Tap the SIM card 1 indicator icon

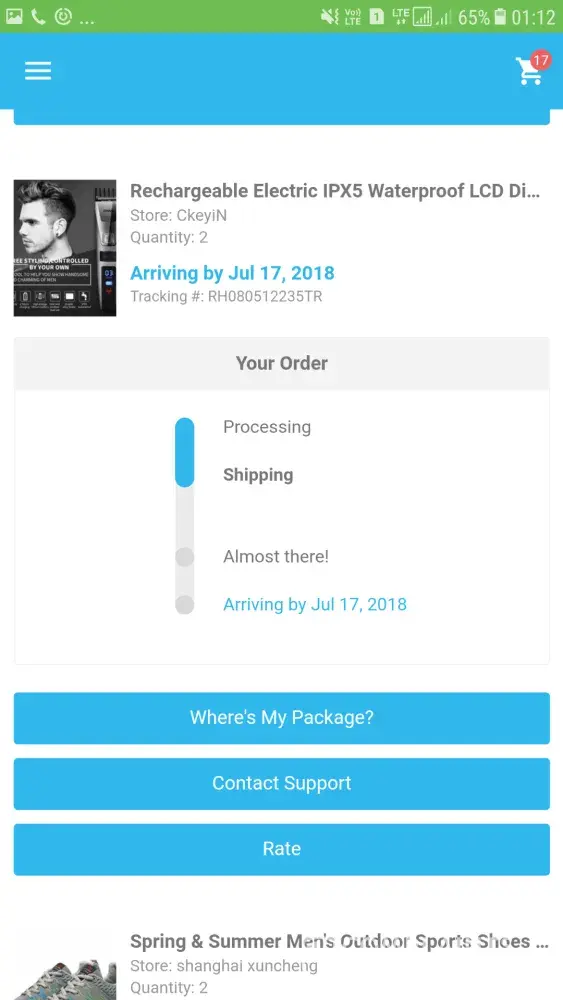pos(377,17)
